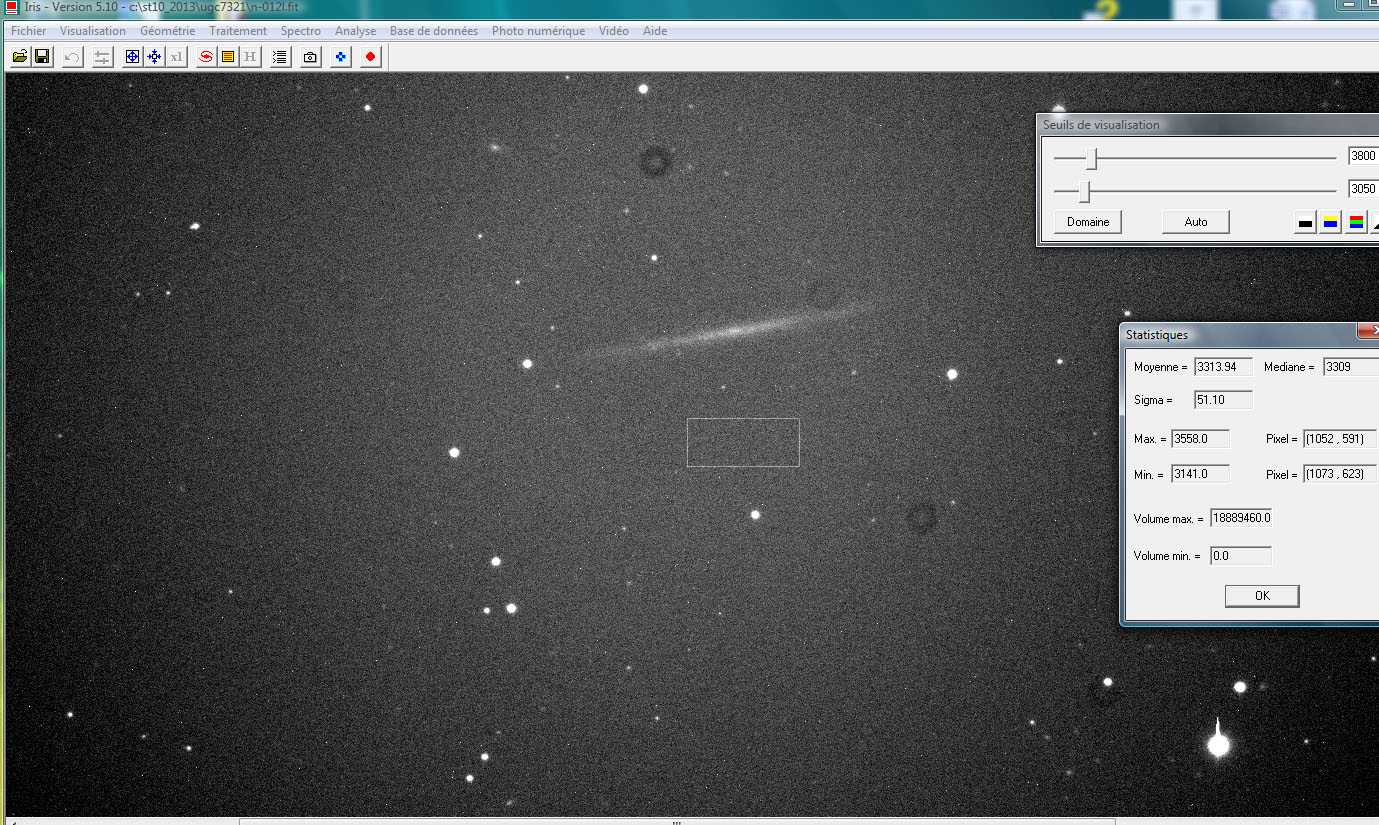
Task: Open the Traitement menu
Action: pyautogui.click(x=238, y=31)
